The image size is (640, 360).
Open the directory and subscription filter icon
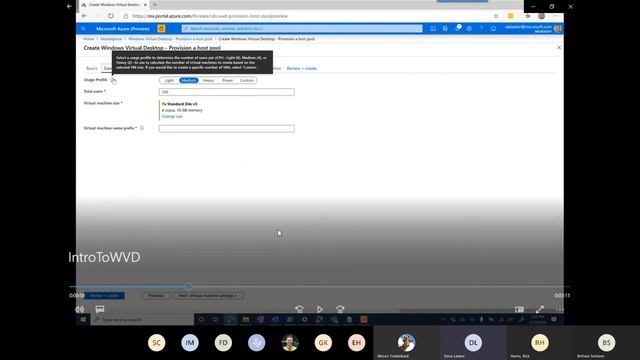pos(445,29)
